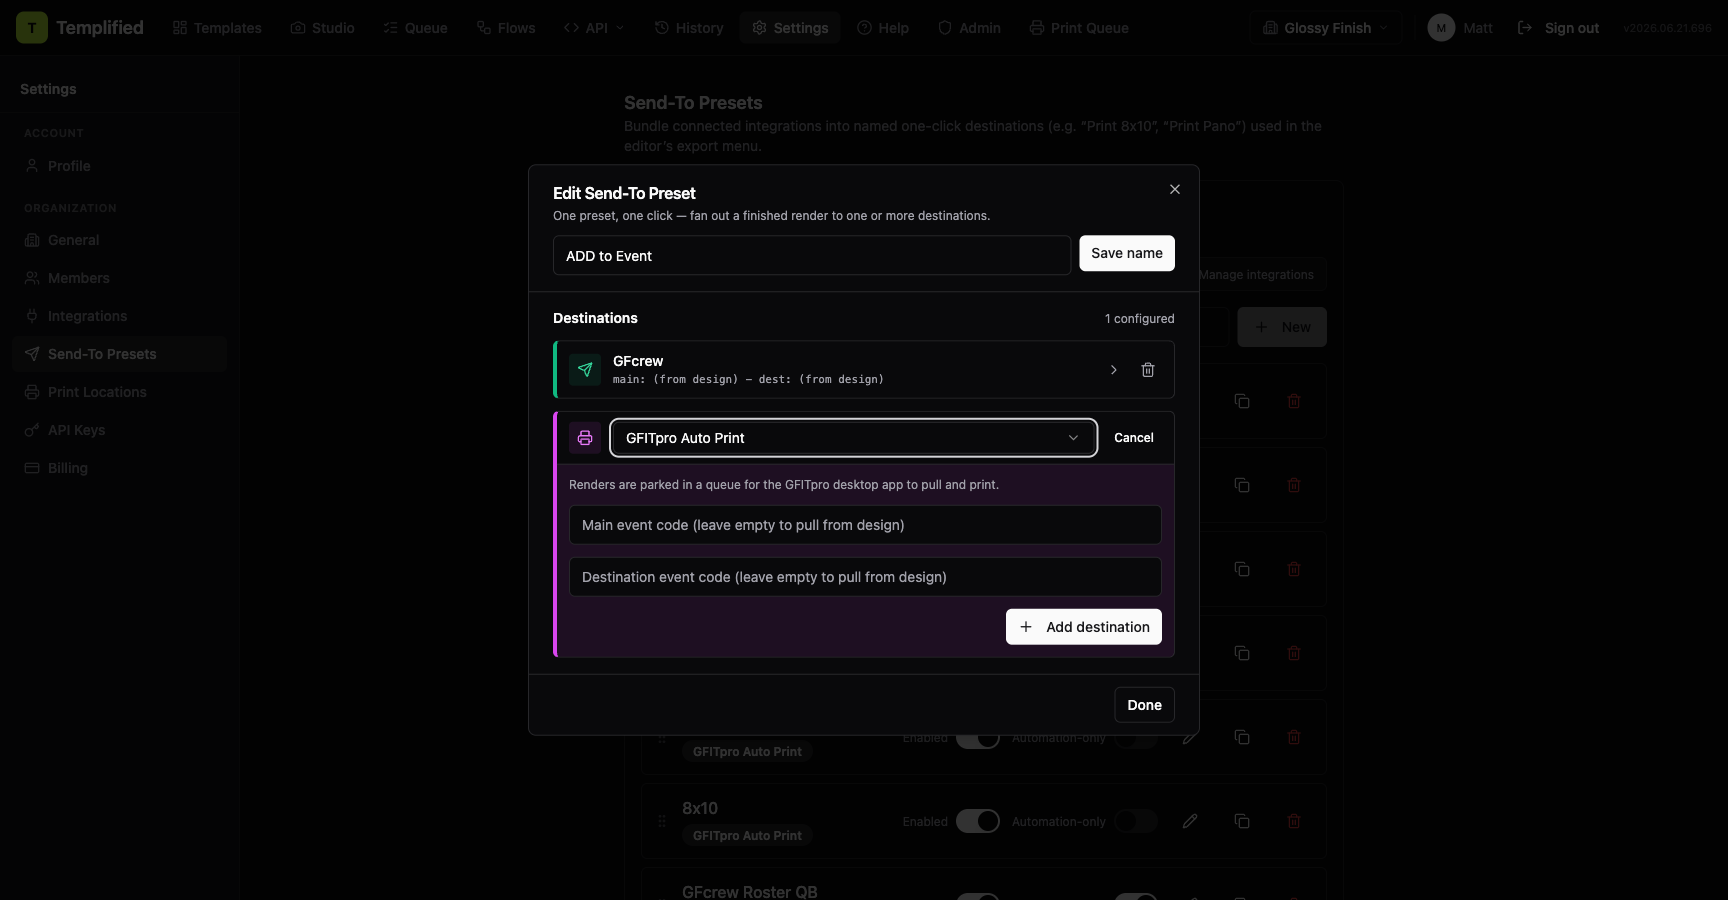Viewport: 1728px width, 900px height.
Task: Click the Admin shield icon
Action: (945, 28)
